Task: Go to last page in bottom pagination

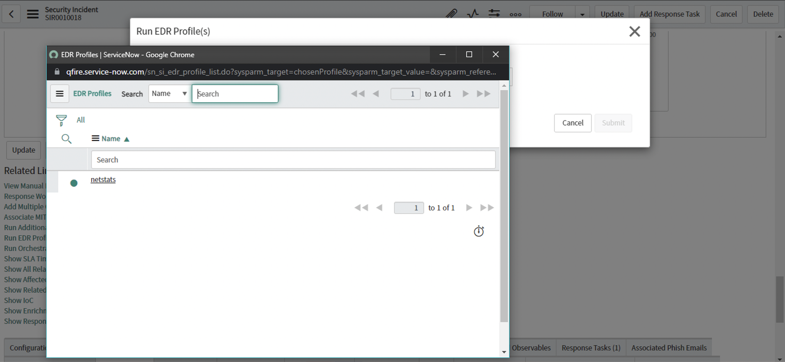Action: pos(487,207)
